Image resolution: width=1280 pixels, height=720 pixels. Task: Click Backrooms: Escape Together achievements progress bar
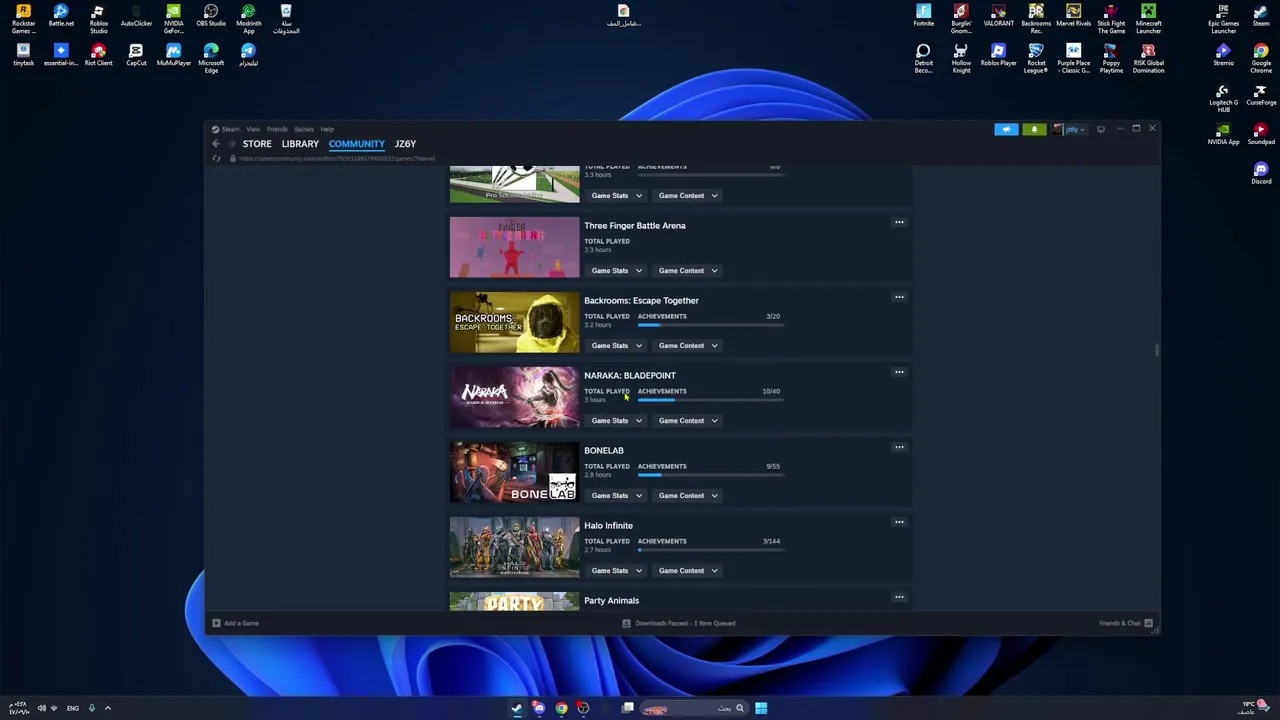[709, 325]
